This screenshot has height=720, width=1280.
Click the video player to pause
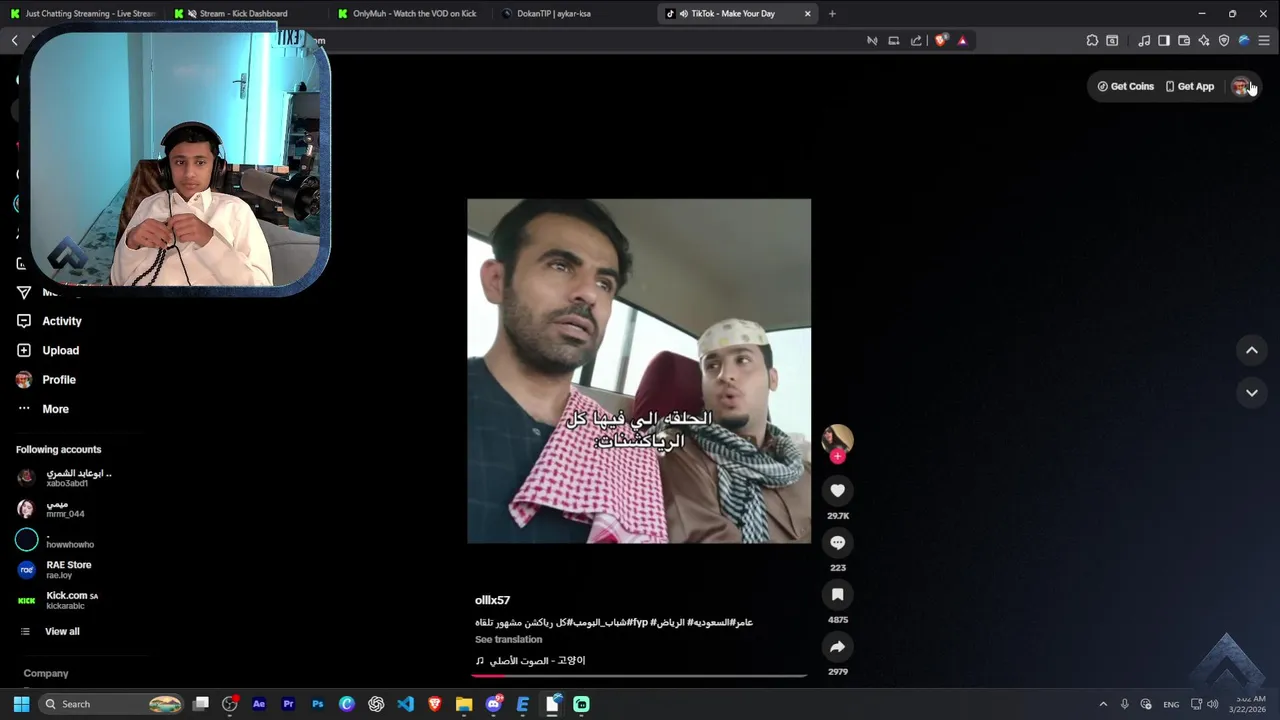pyautogui.click(x=639, y=371)
